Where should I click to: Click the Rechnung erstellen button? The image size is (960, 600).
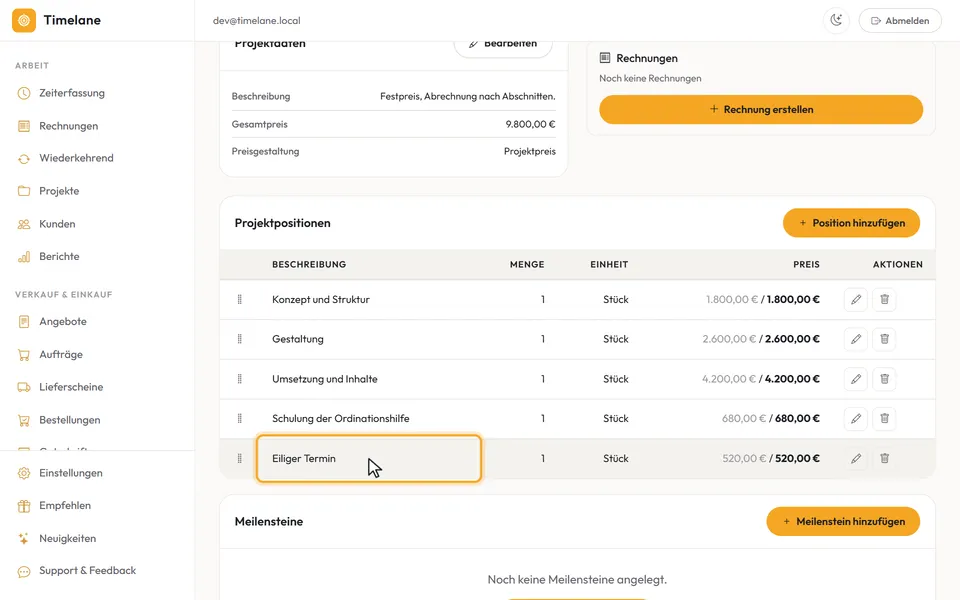tap(761, 110)
